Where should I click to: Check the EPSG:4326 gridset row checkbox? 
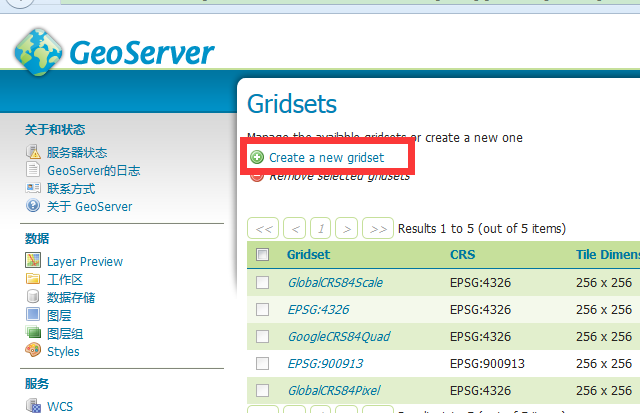(262, 309)
